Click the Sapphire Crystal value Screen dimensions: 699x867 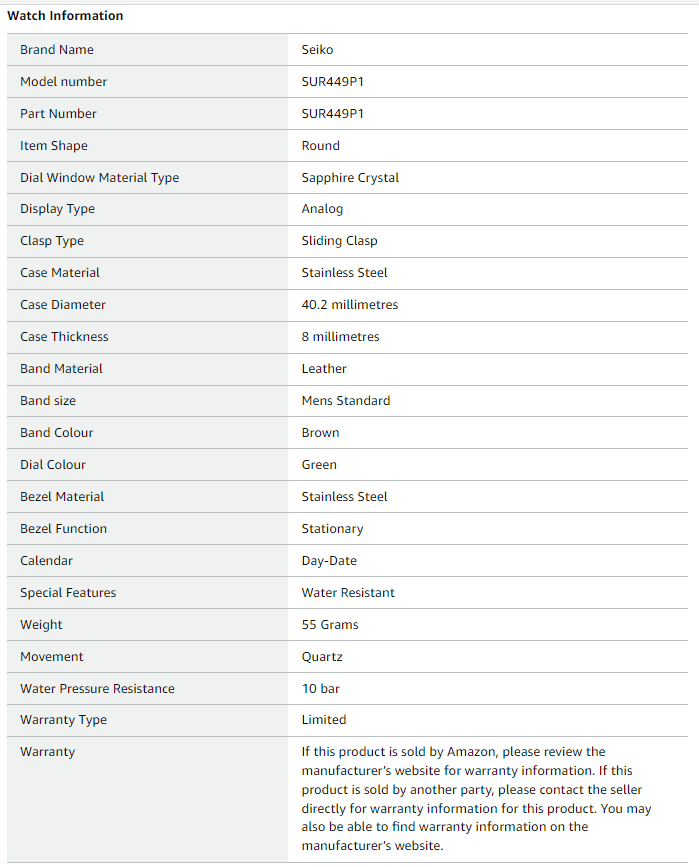[350, 178]
